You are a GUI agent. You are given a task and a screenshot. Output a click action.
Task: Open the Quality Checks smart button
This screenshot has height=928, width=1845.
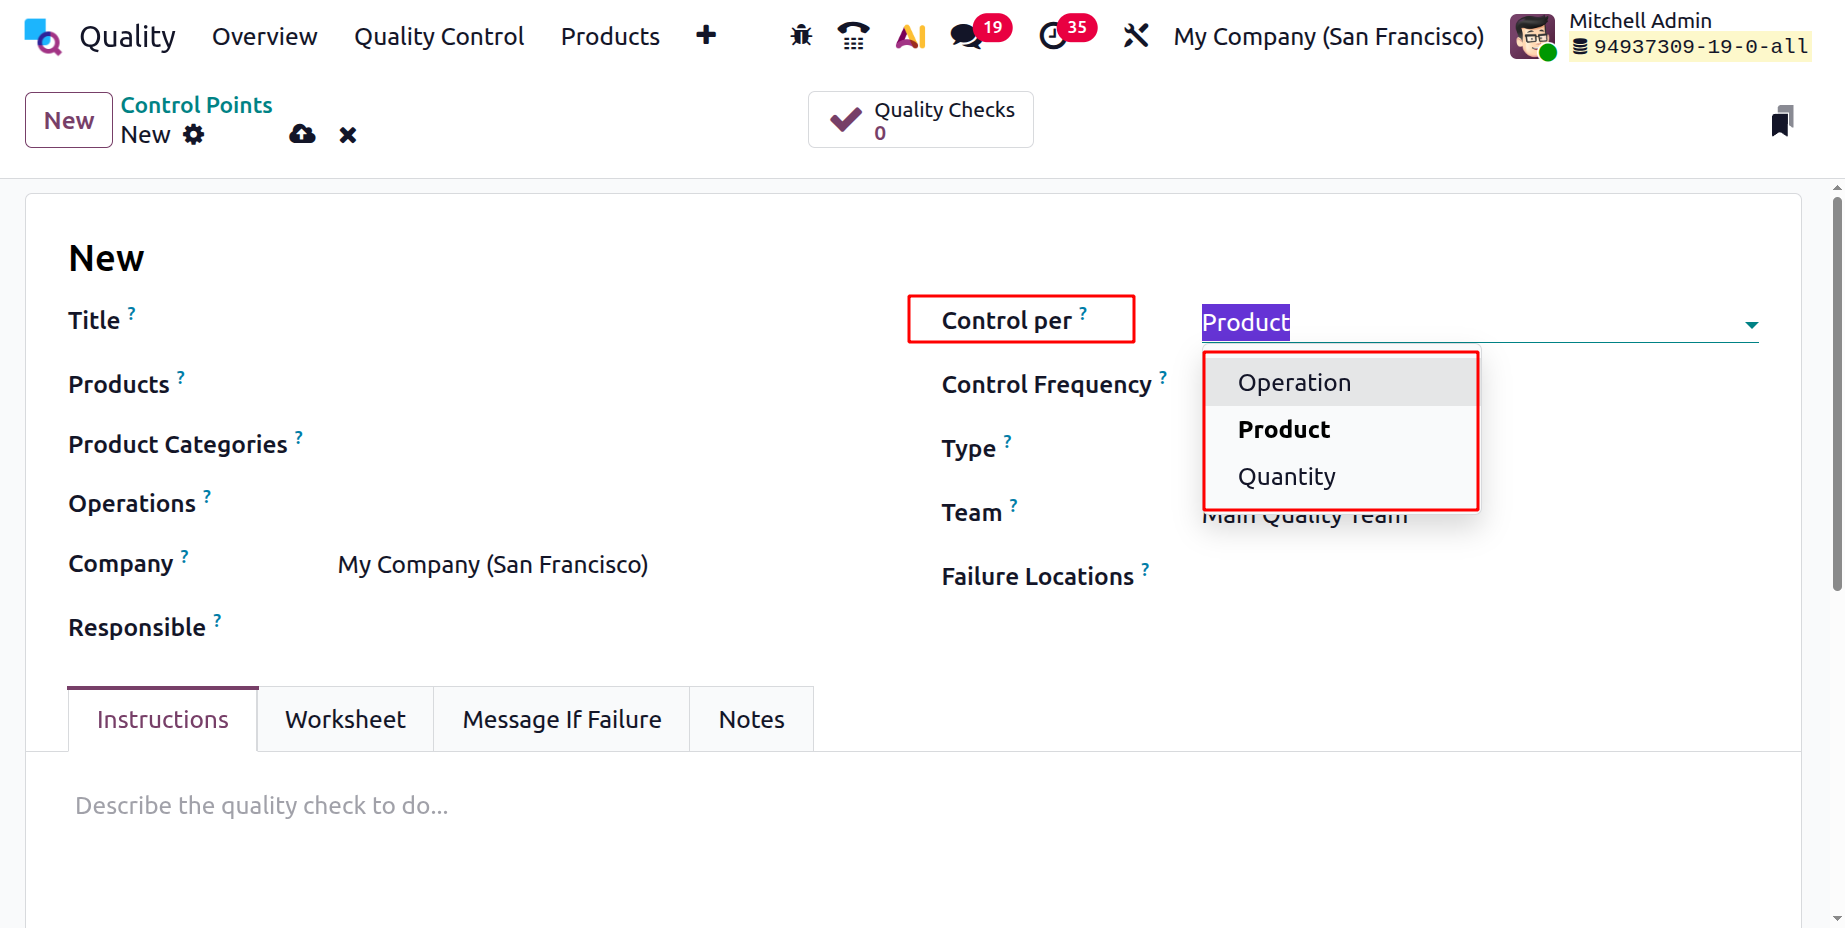919,119
